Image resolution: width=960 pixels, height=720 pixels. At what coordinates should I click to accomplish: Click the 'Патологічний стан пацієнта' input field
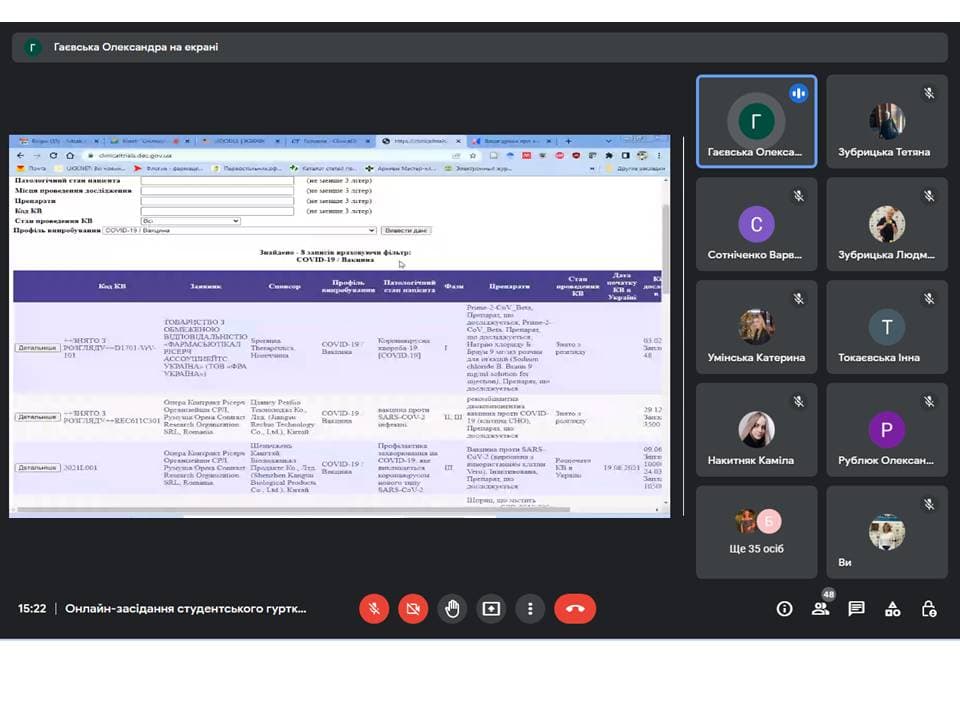[217, 181]
